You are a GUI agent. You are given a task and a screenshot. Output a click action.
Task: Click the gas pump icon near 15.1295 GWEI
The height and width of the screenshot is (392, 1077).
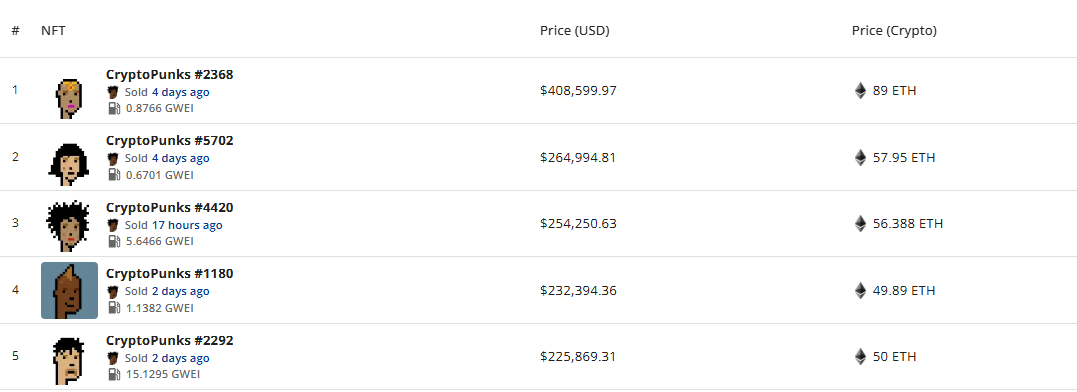[x=114, y=375]
